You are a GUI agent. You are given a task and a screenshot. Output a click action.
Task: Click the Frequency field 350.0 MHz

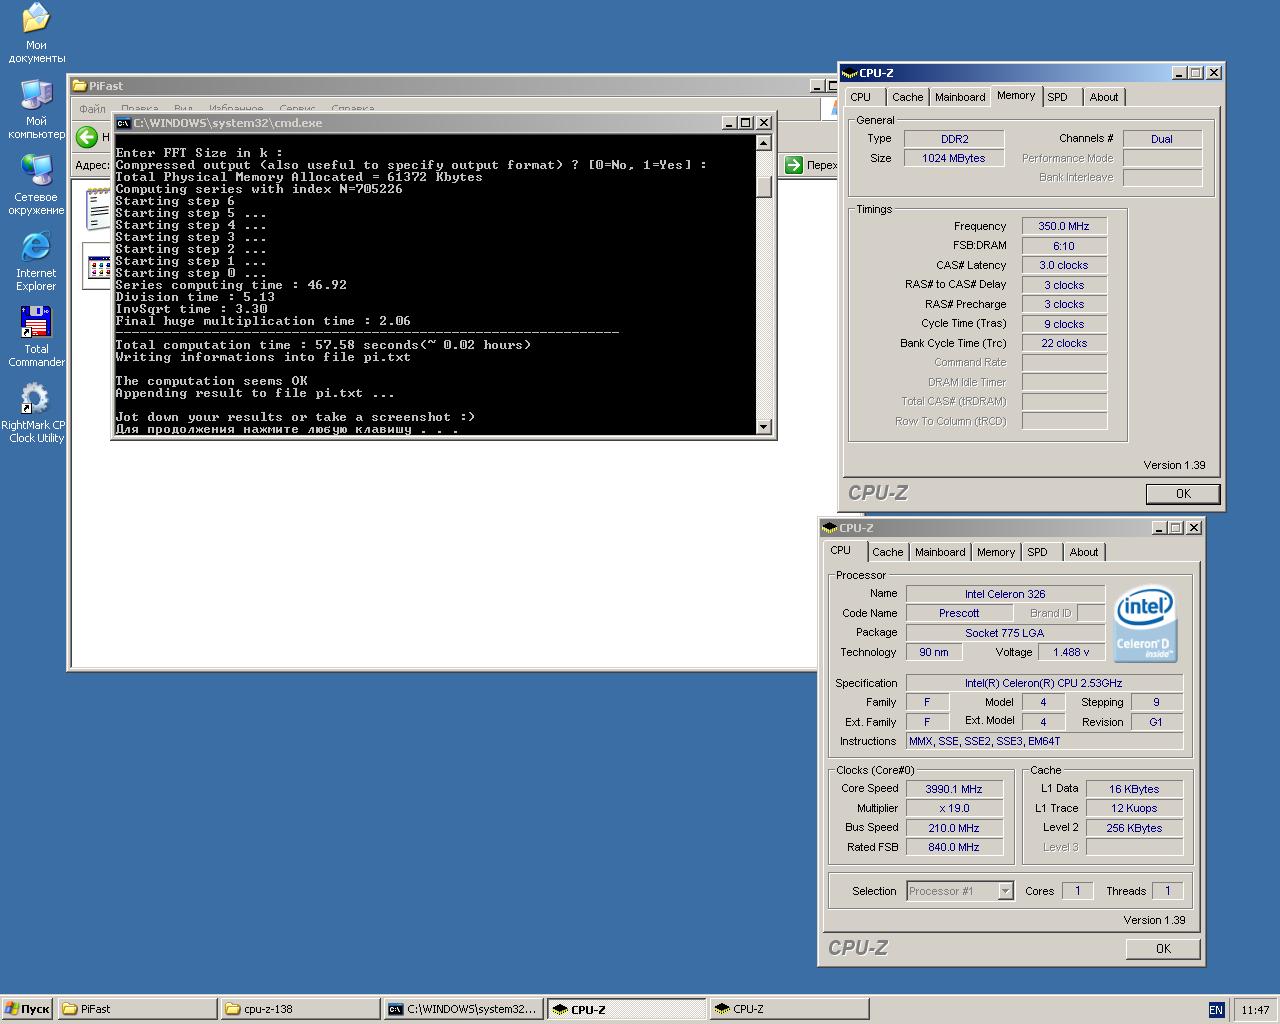[1064, 226]
